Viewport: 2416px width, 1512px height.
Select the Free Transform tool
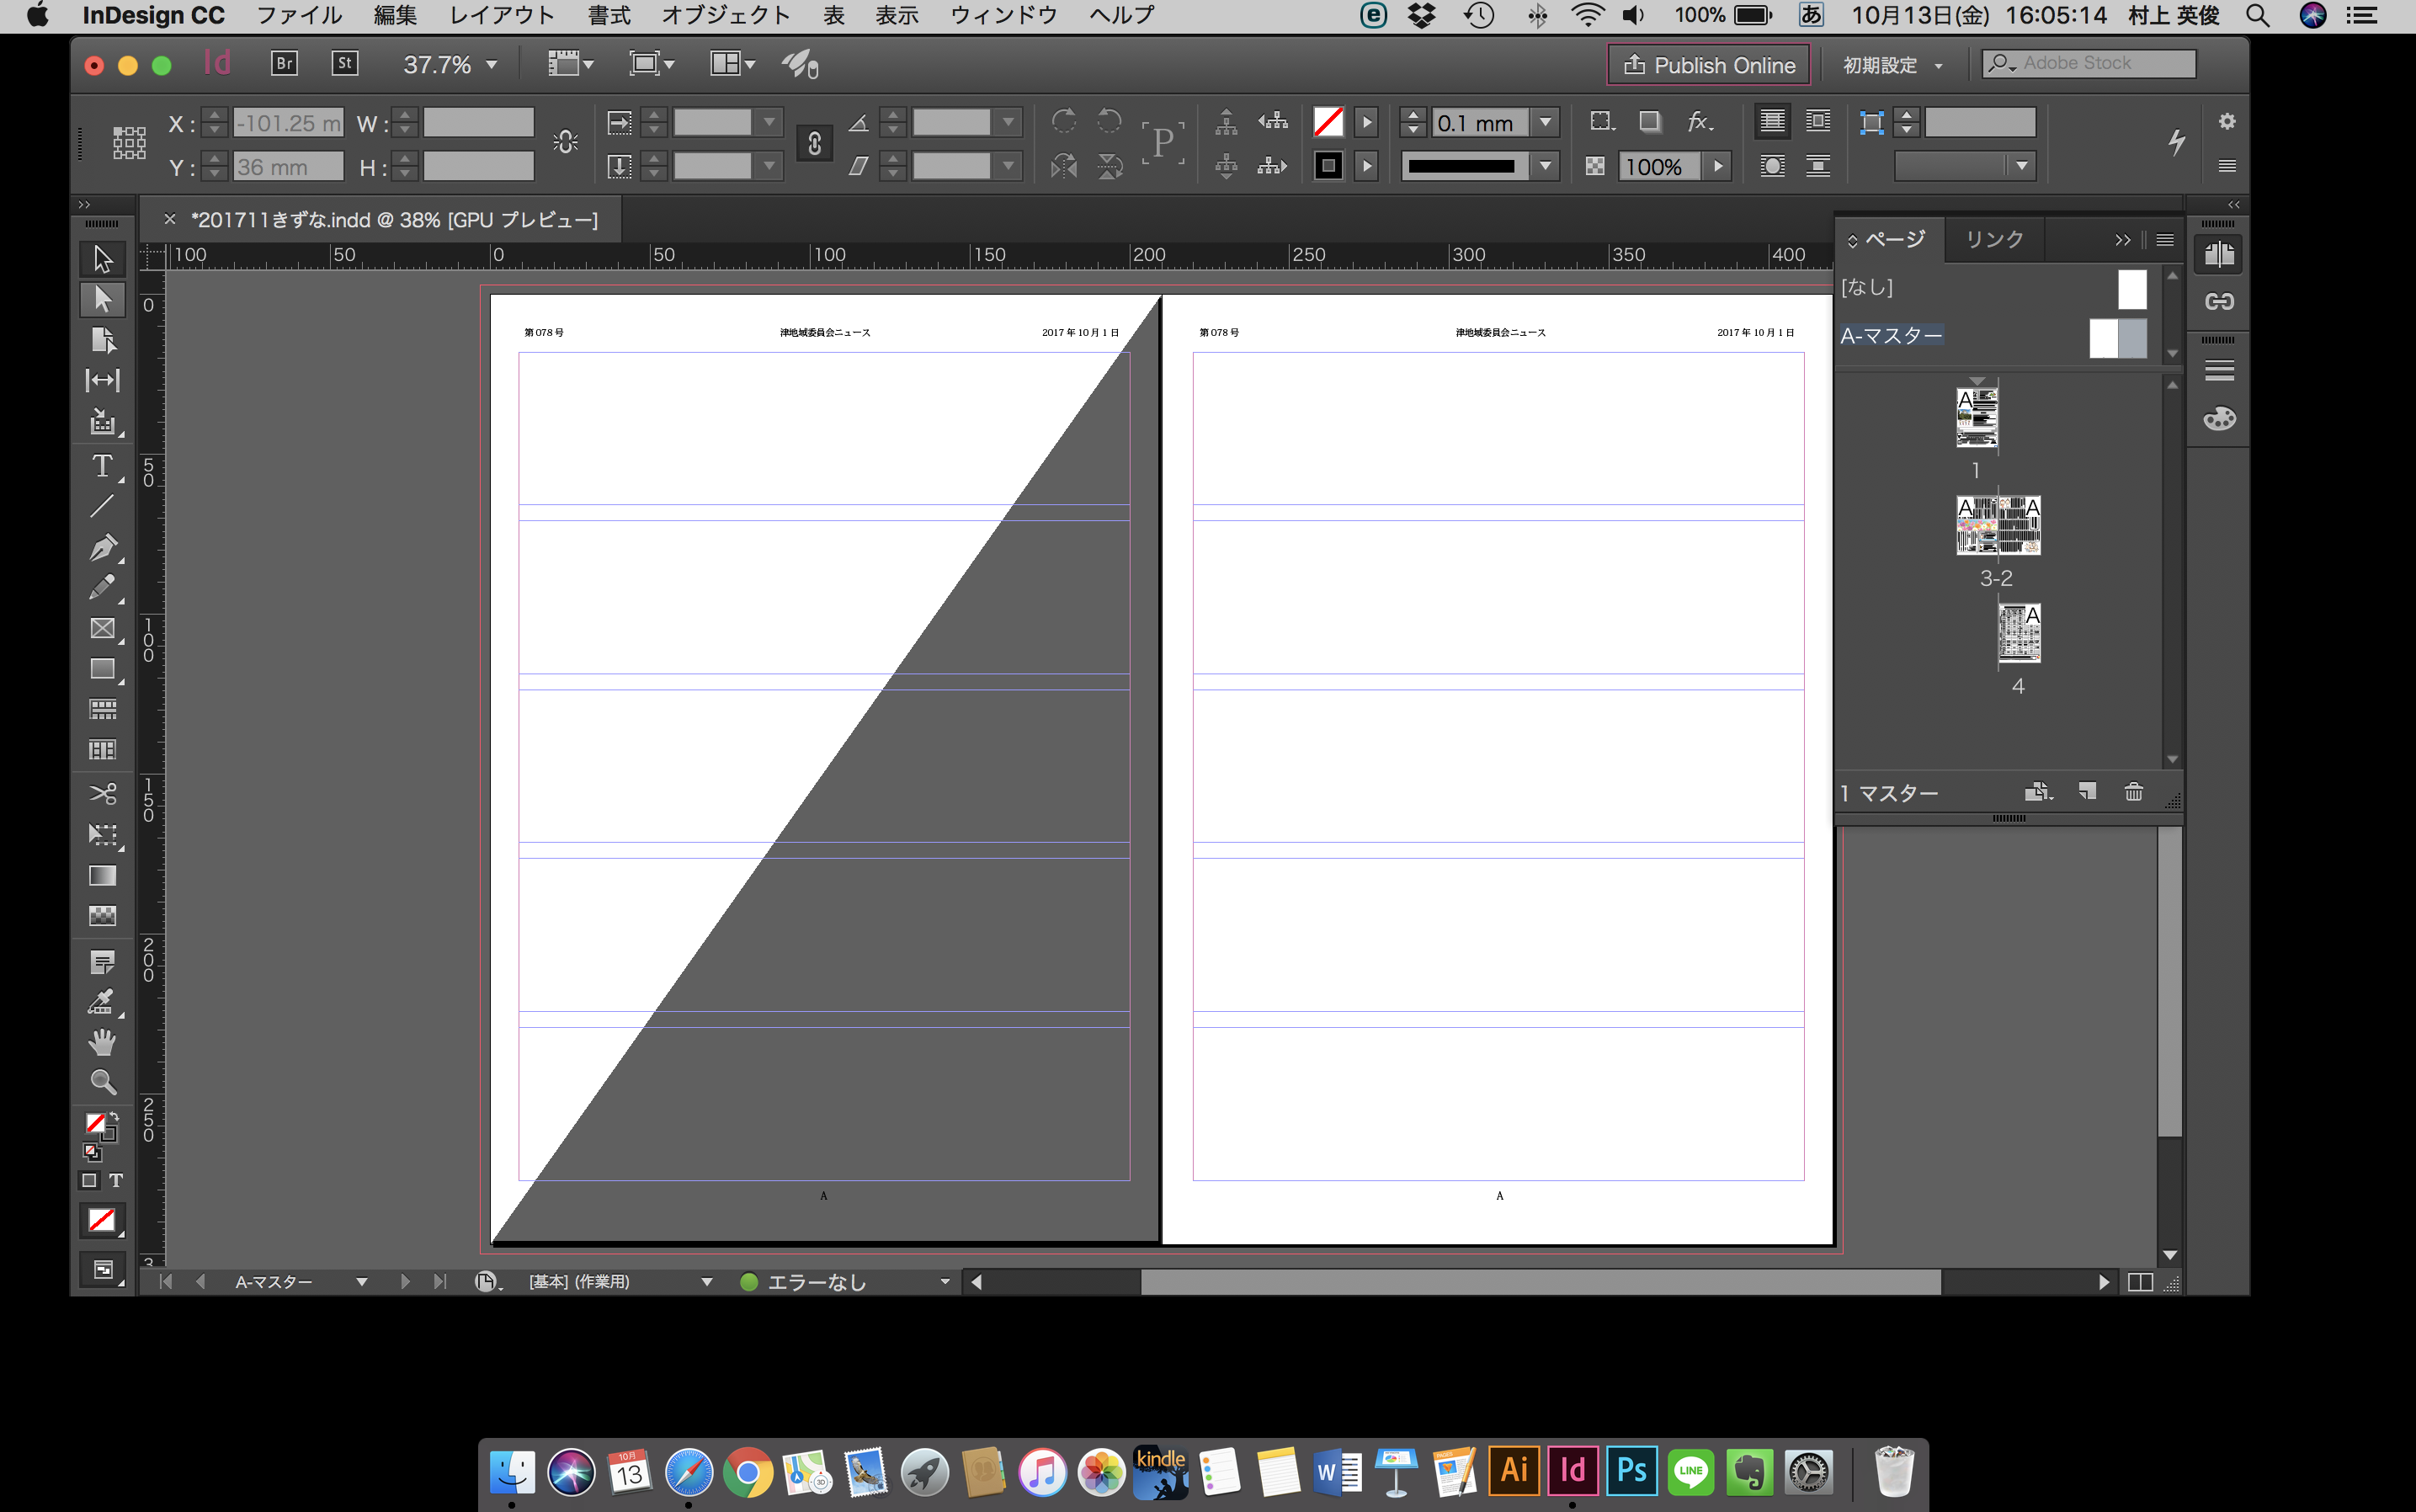[x=99, y=831]
